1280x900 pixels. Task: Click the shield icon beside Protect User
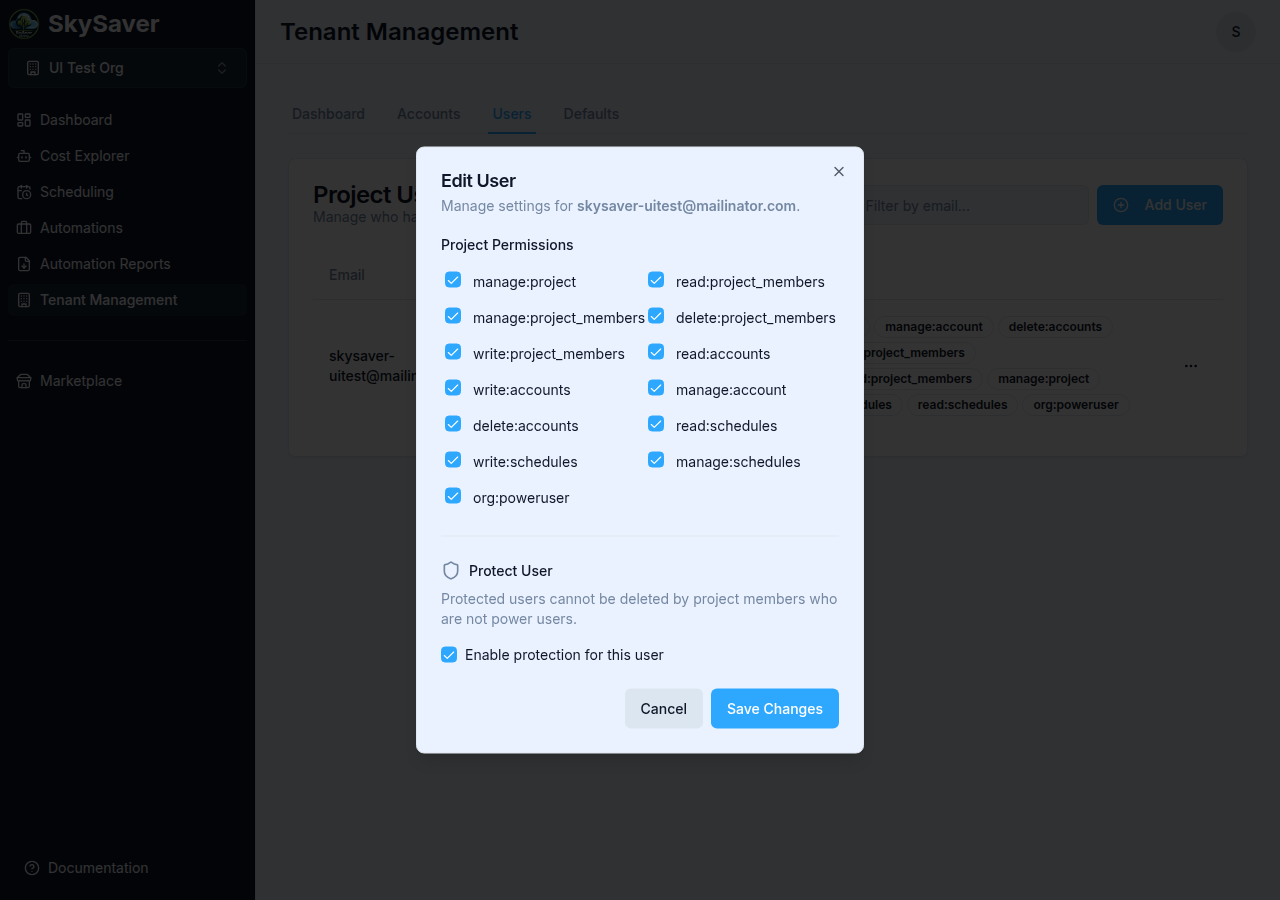pyautogui.click(x=451, y=571)
